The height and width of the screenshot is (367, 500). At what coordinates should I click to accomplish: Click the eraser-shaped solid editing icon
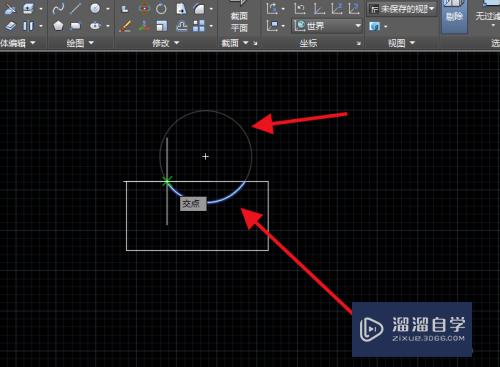(10, 26)
